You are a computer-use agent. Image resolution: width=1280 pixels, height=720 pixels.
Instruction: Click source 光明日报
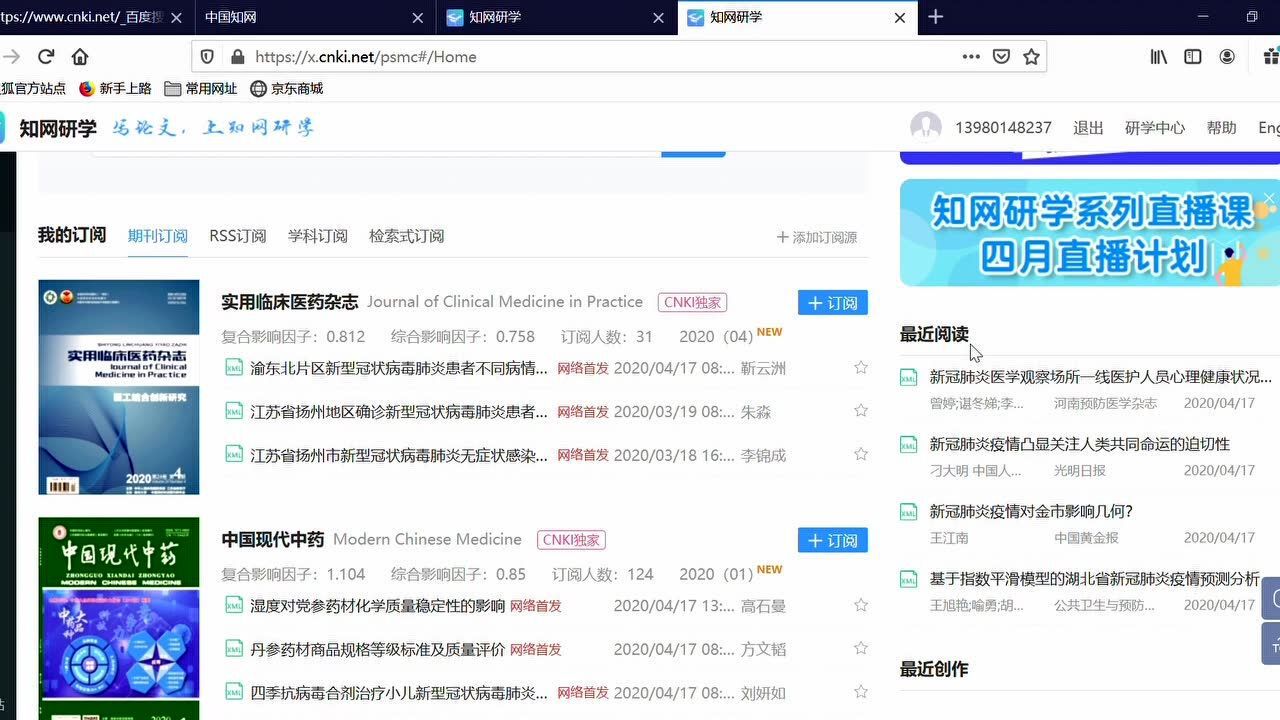[x=1080, y=470]
